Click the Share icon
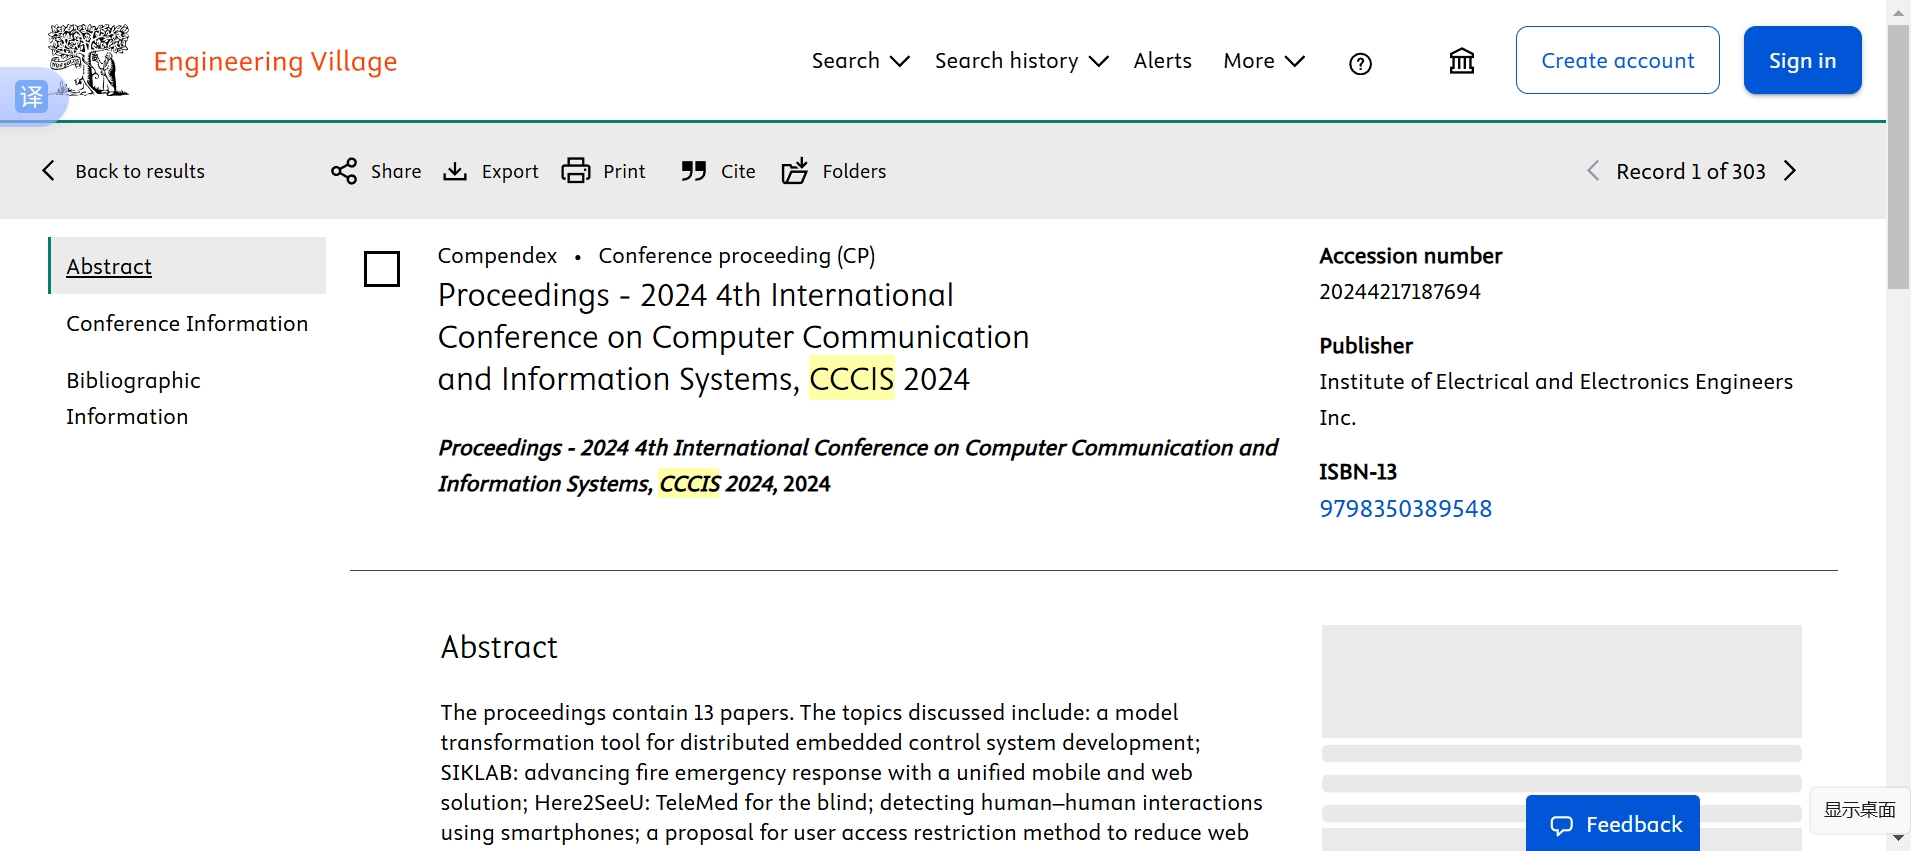Viewport: 1911px width, 851px height. pos(344,171)
